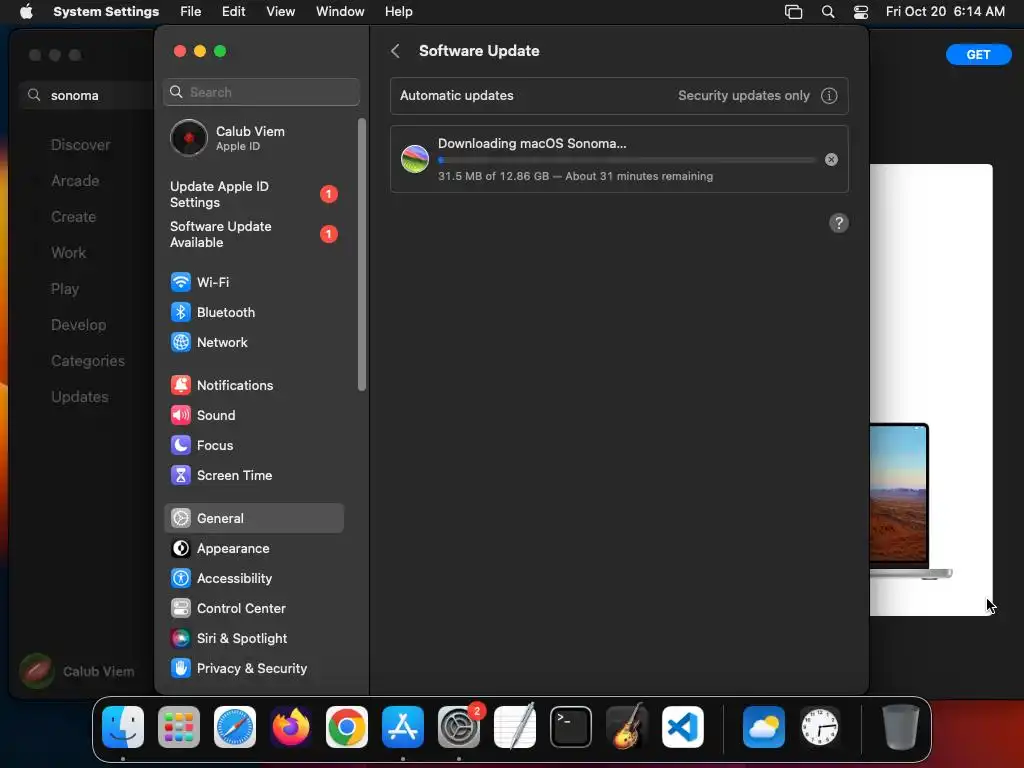Viewport: 1024px width, 768px height.
Task: Open Software Update Available item
Action: point(253,234)
